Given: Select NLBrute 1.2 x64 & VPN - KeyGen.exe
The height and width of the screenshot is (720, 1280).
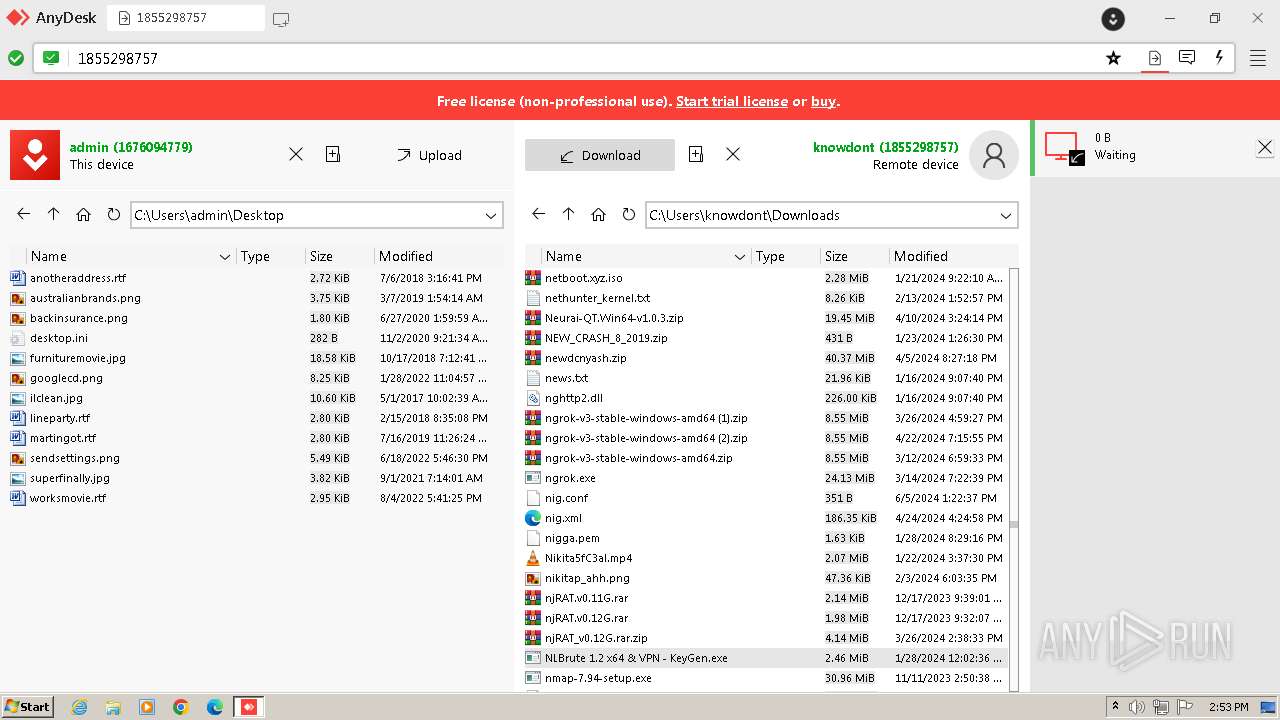Looking at the screenshot, I should click(x=766, y=658).
